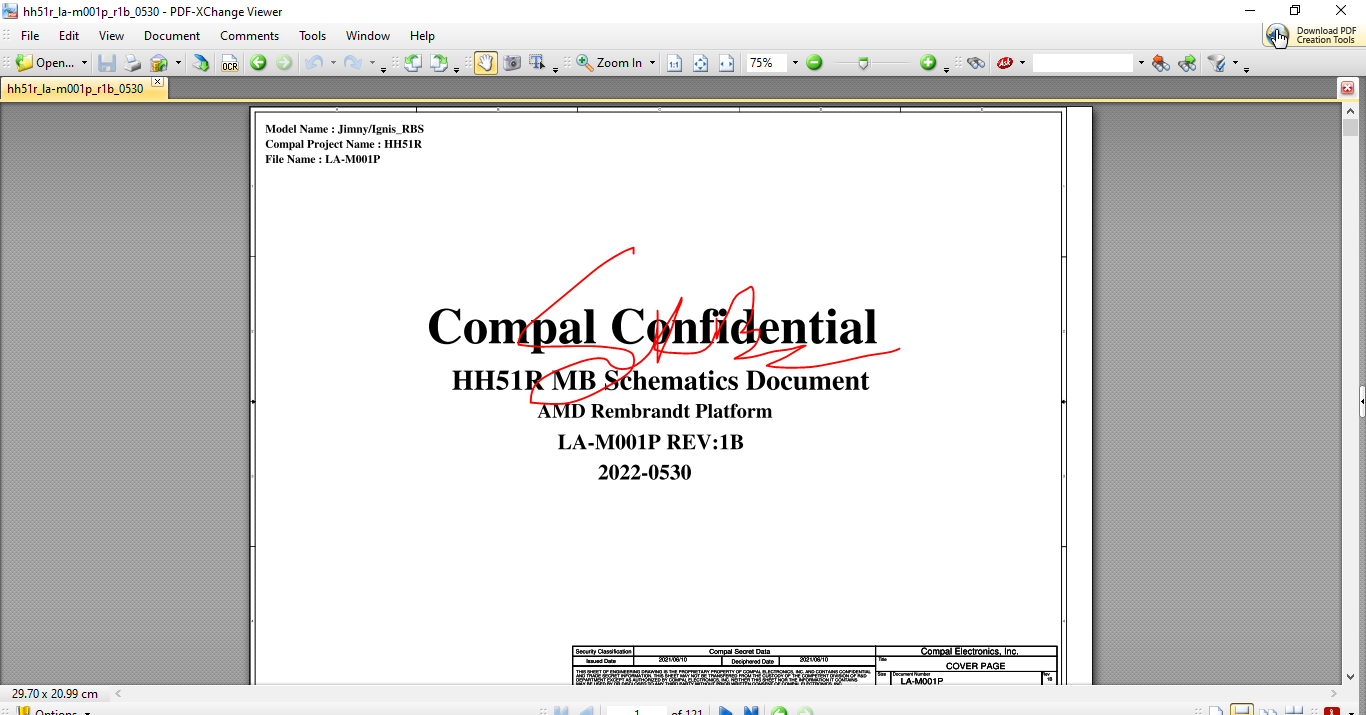Image resolution: width=1366 pixels, height=715 pixels.
Task: Open the Help menu
Action: pyautogui.click(x=422, y=35)
